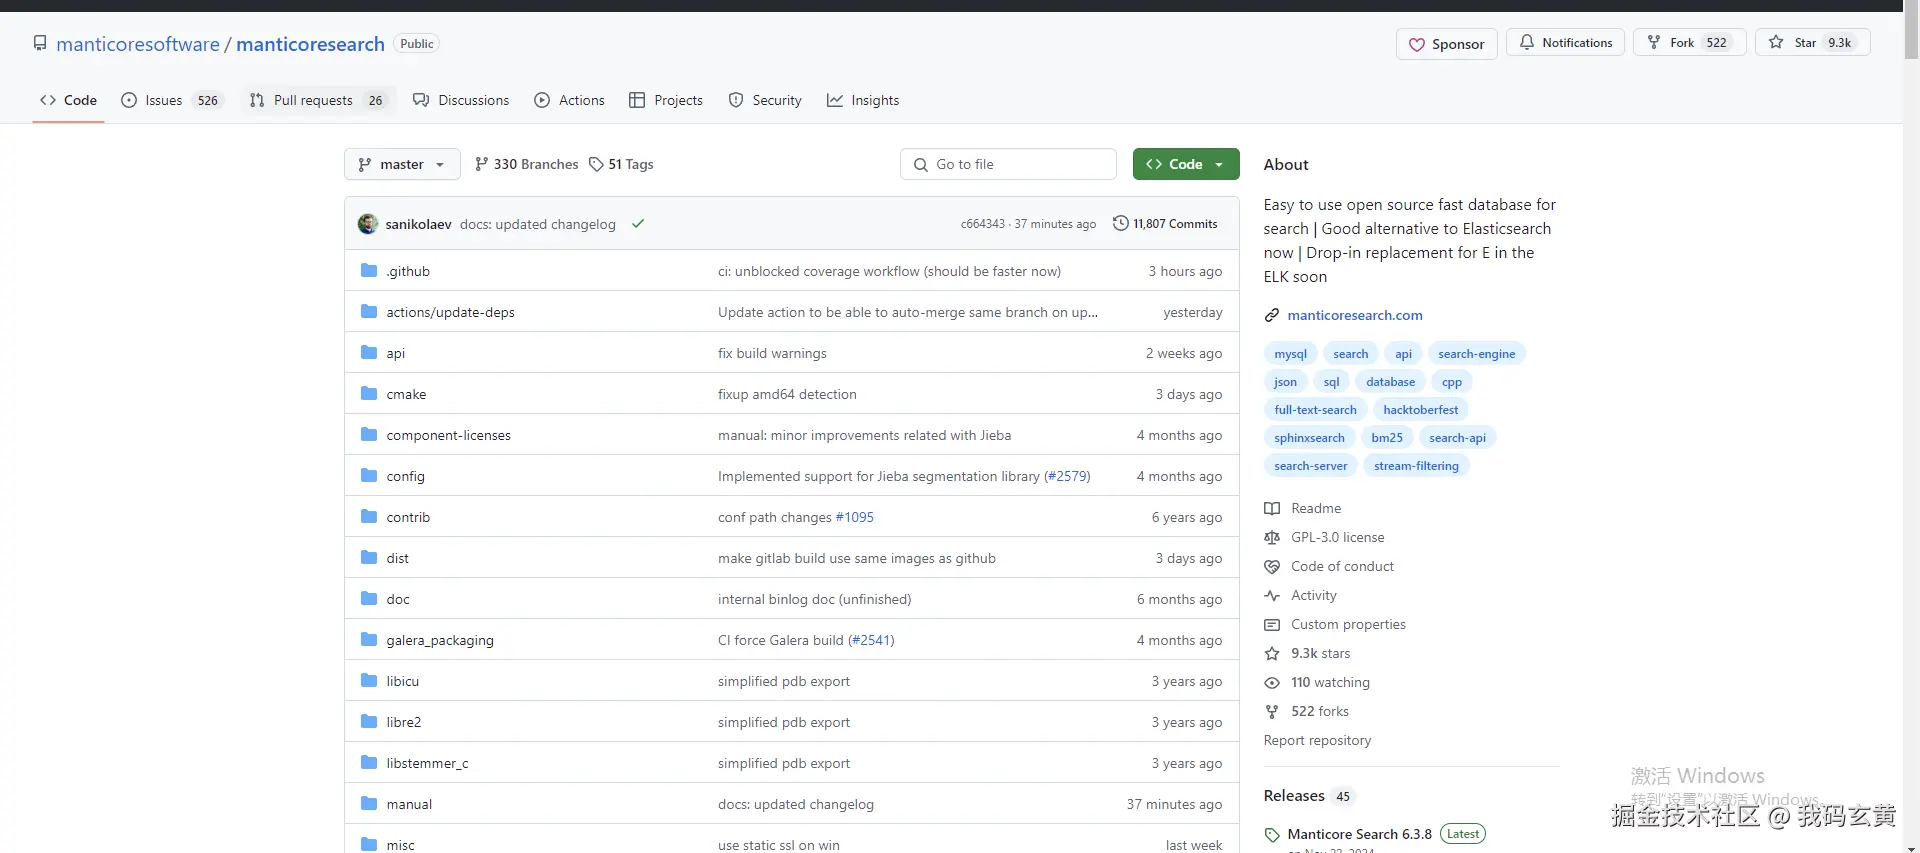Click the Custom properties icon
This screenshot has height=853, width=1920.
1272,624
